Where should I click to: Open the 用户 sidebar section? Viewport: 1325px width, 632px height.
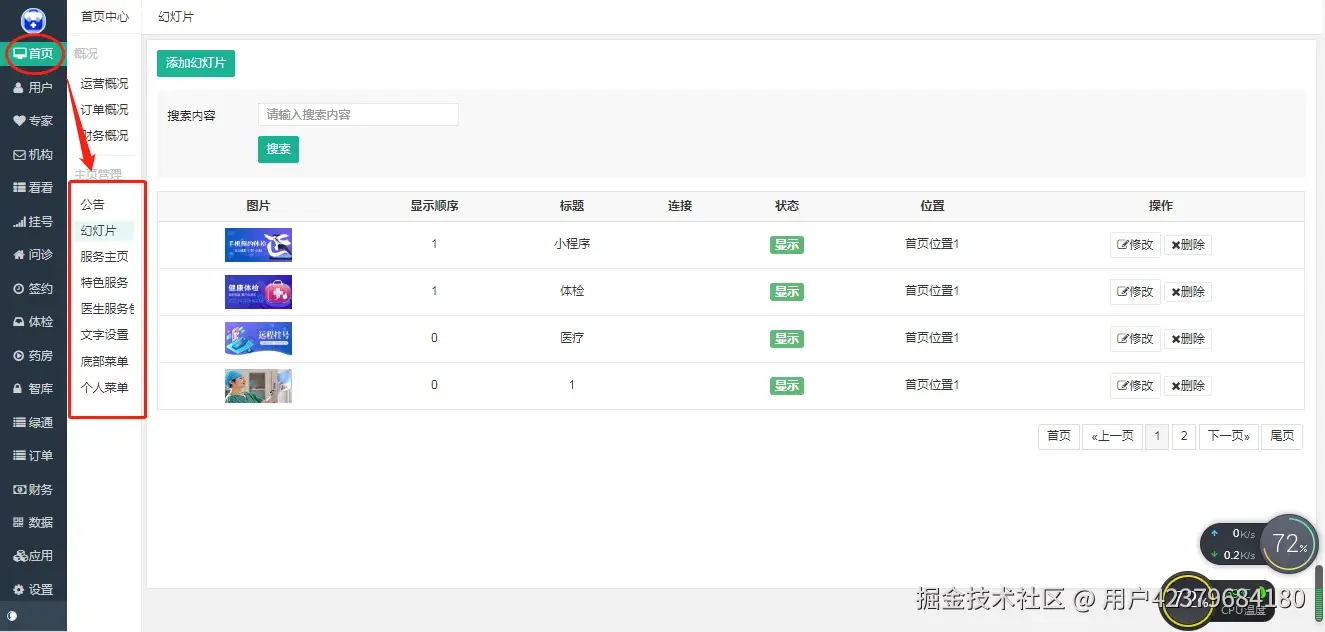pyautogui.click(x=33, y=88)
